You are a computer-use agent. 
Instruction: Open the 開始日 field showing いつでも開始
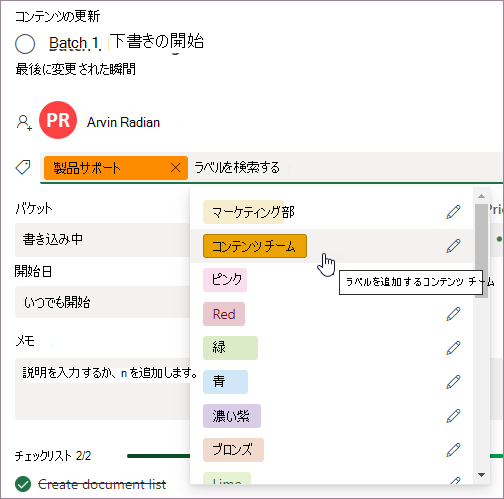tap(103, 302)
